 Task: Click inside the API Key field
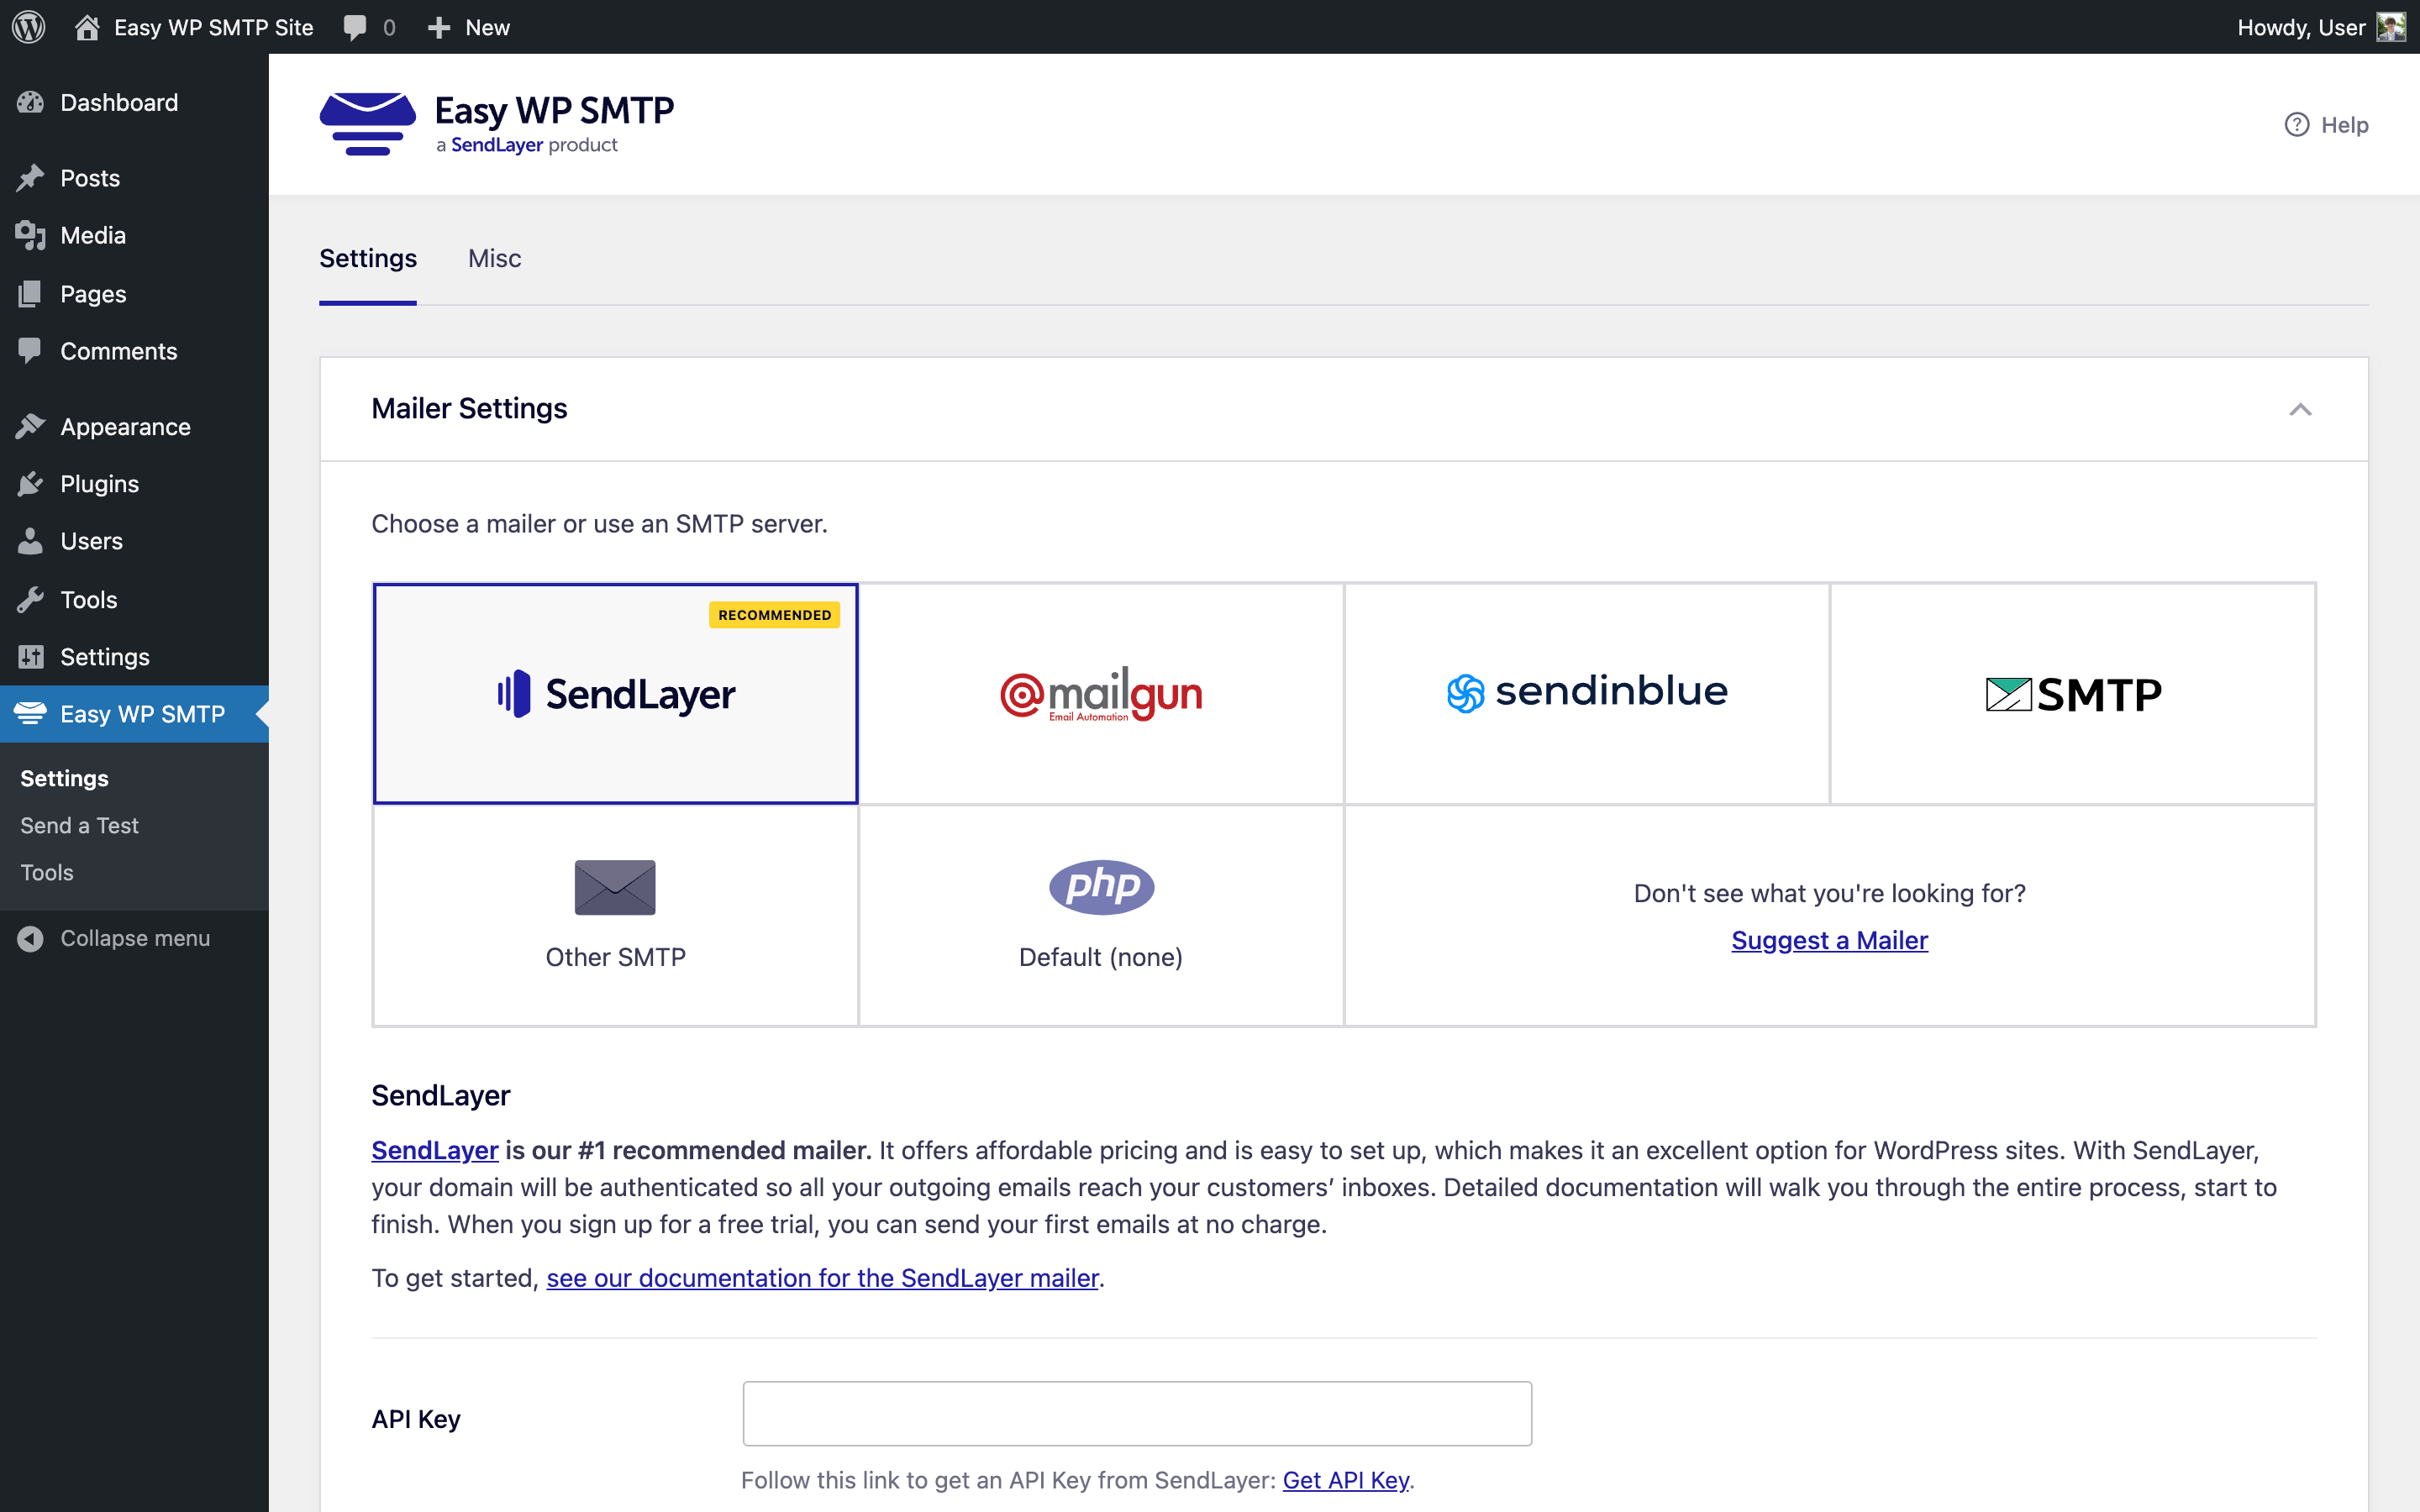[1137, 1413]
